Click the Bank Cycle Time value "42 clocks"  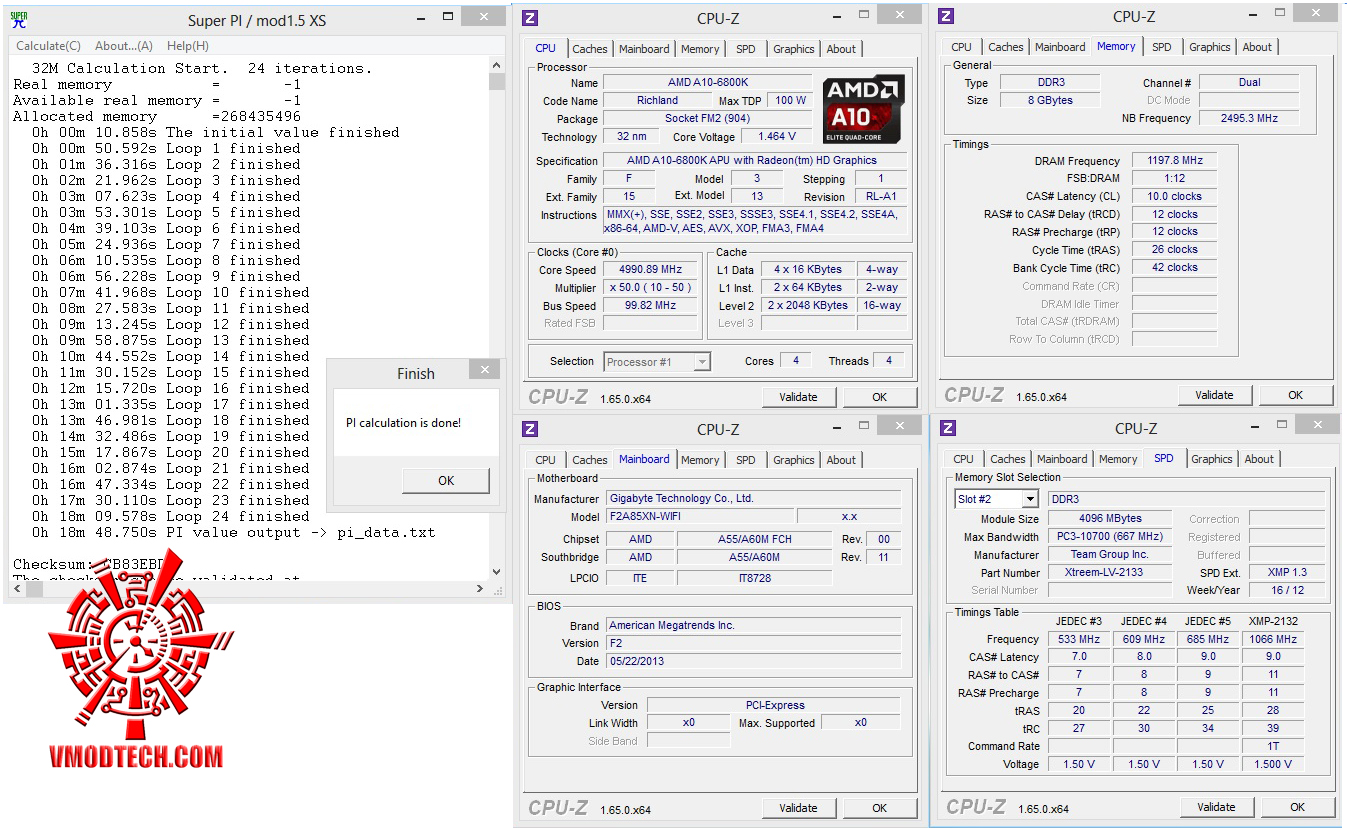pos(1174,268)
